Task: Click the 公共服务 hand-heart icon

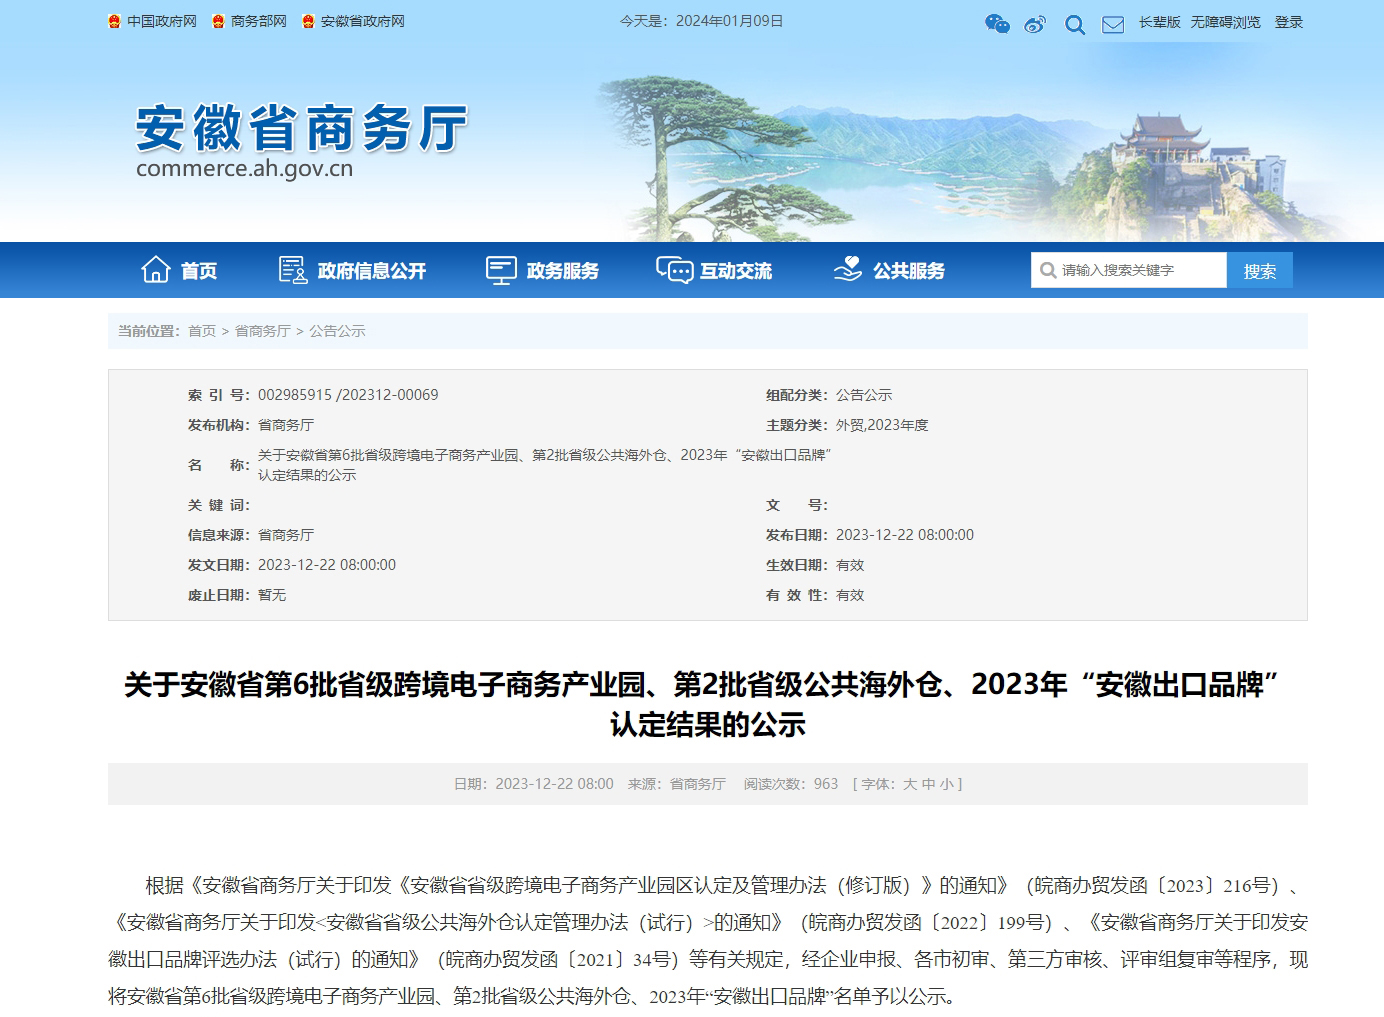Action: [848, 270]
